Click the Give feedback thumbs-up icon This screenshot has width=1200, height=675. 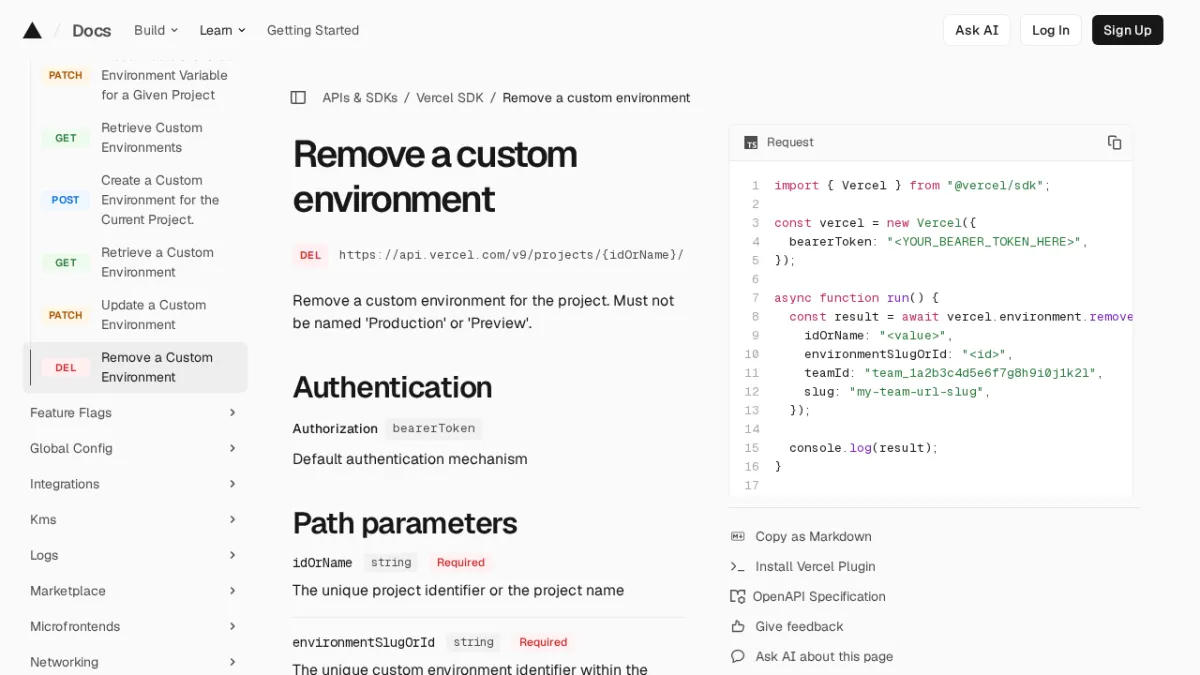pyautogui.click(x=738, y=627)
